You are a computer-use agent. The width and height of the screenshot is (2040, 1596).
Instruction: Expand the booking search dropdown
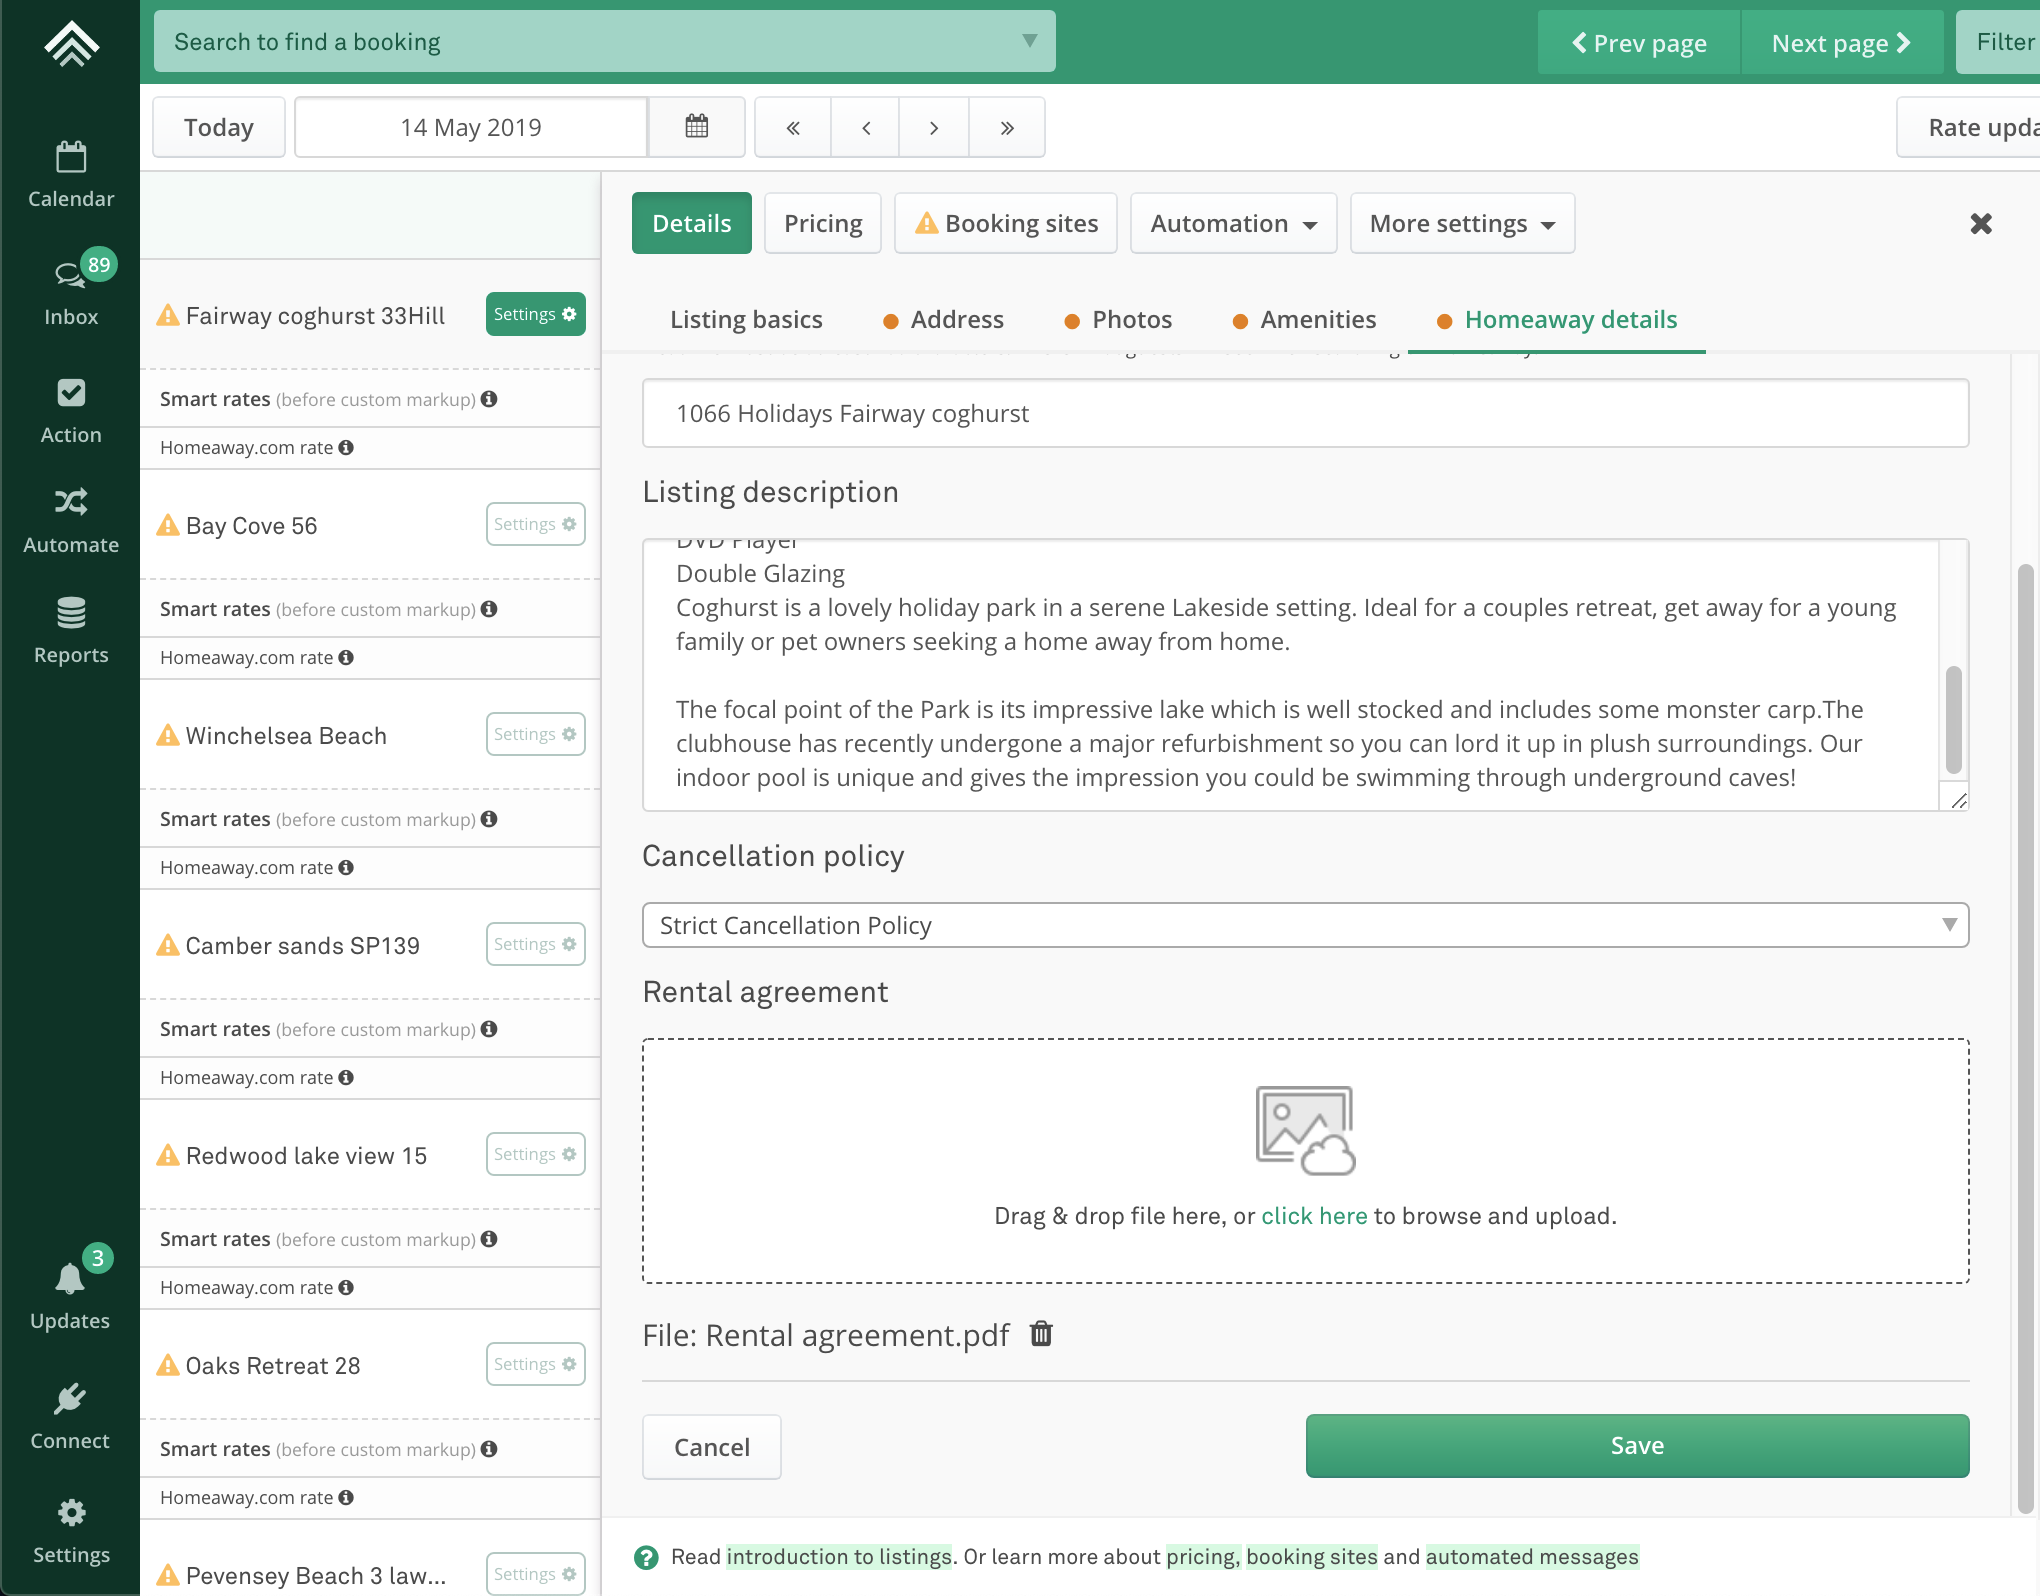coord(1029,41)
